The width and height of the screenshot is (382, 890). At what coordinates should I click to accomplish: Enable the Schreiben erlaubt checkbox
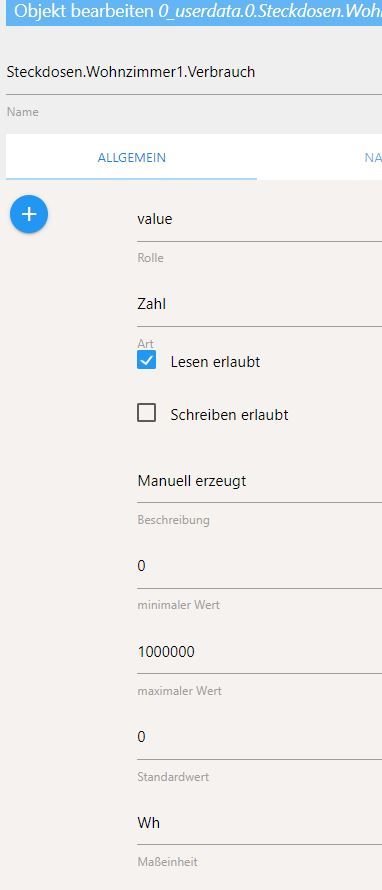146,413
